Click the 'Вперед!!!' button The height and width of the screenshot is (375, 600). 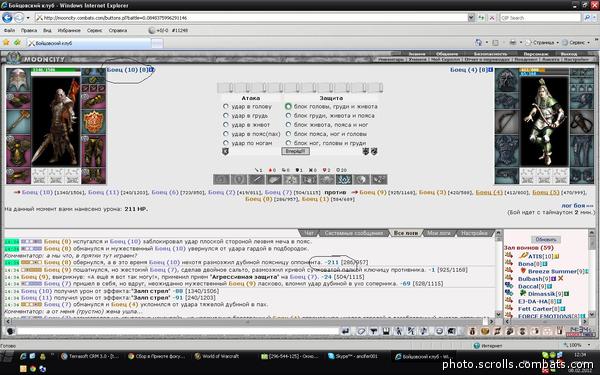pyautogui.click(x=295, y=152)
